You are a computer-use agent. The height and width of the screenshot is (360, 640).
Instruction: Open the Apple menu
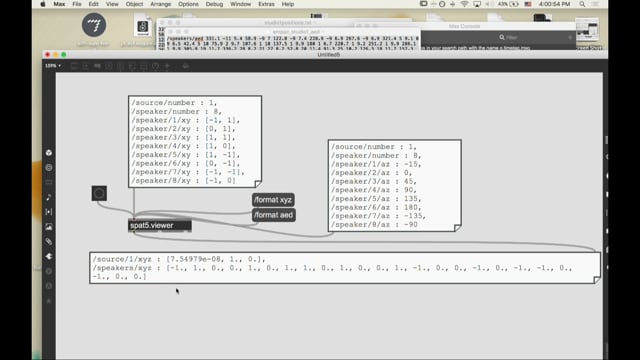coord(43,4)
